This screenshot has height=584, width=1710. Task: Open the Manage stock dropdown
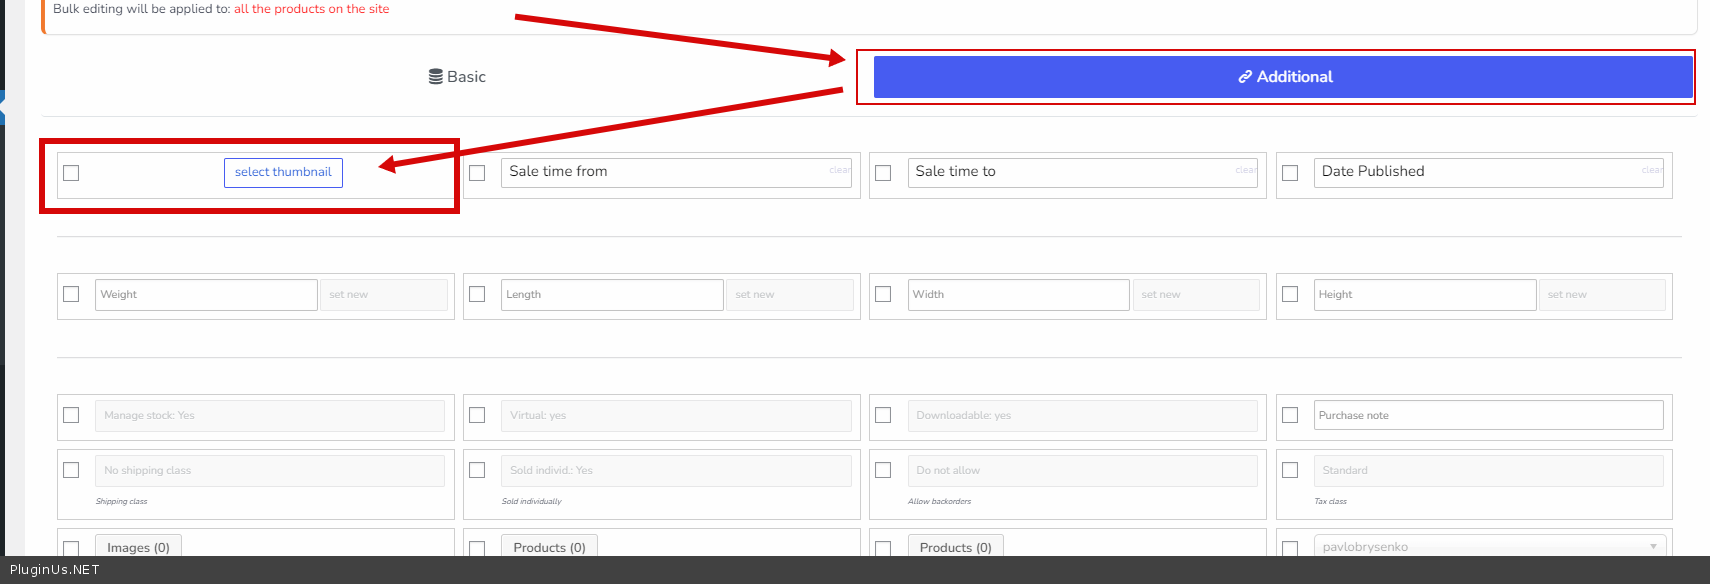click(x=269, y=416)
